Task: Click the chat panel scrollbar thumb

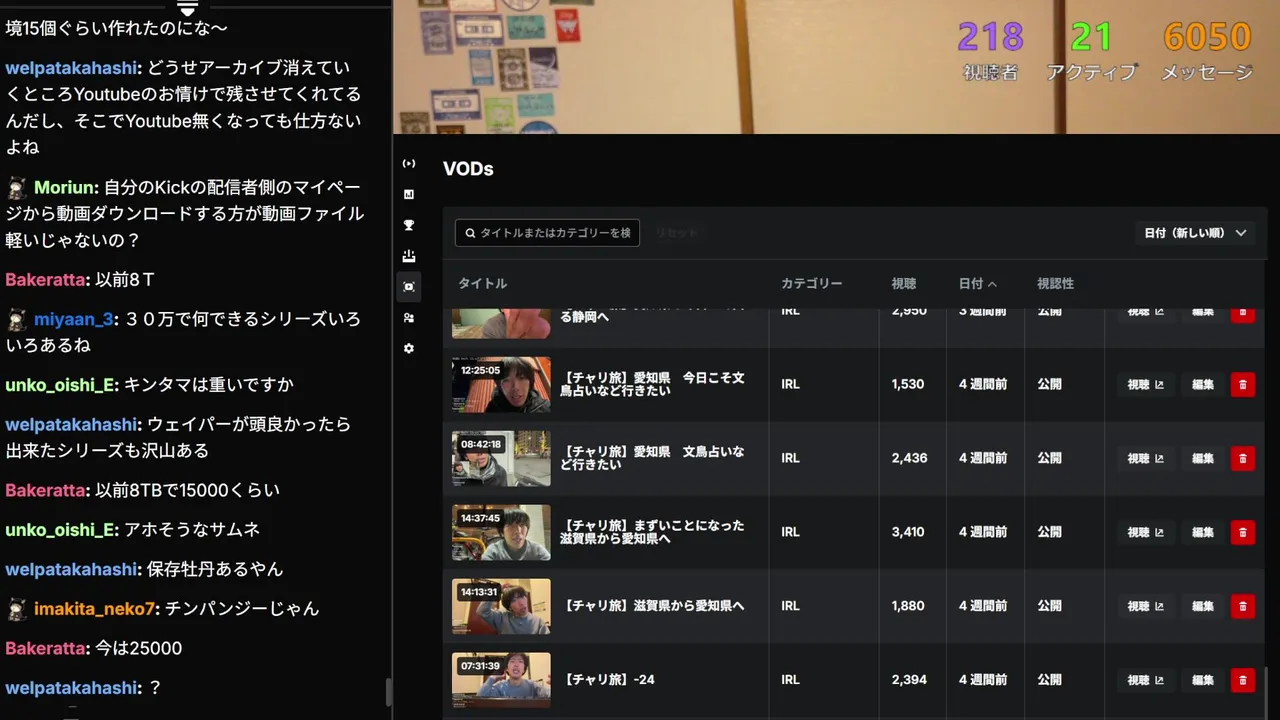Action: click(x=389, y=692)
